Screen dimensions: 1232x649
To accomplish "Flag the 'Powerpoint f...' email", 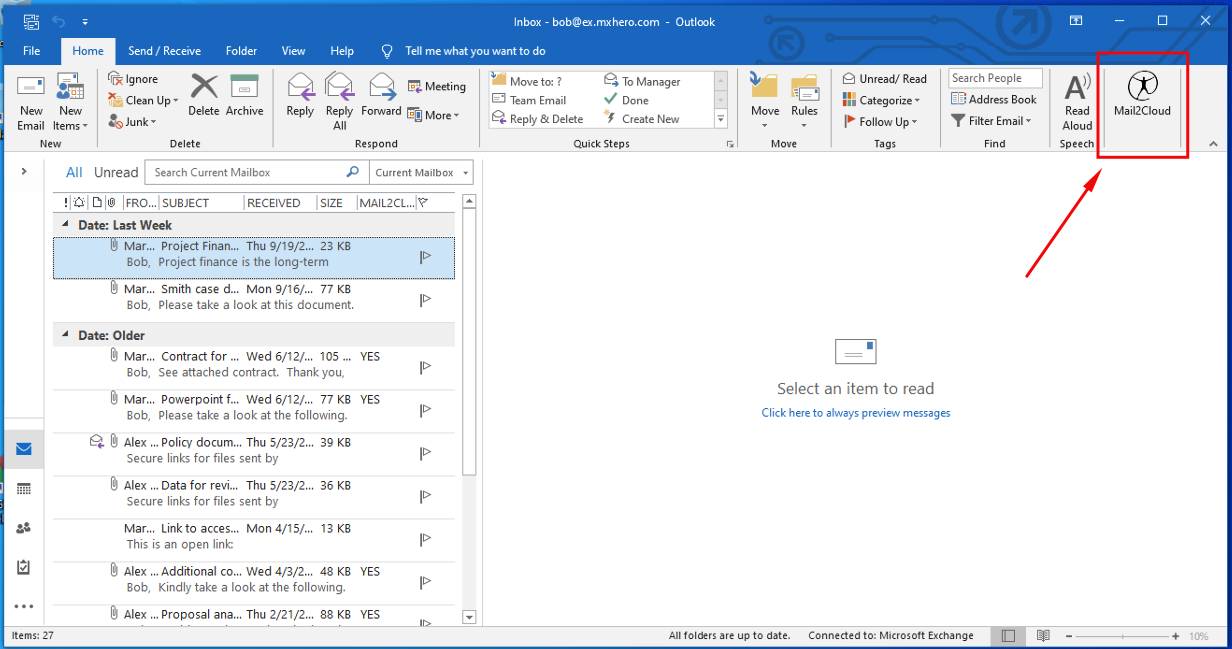I will click(425, 409).
